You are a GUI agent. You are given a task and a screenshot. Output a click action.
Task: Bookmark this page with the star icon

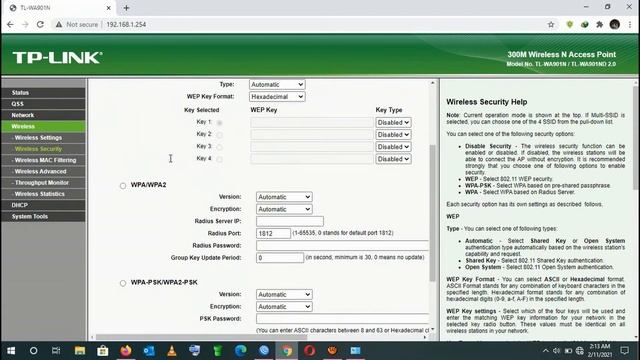(x=551, y=24)
